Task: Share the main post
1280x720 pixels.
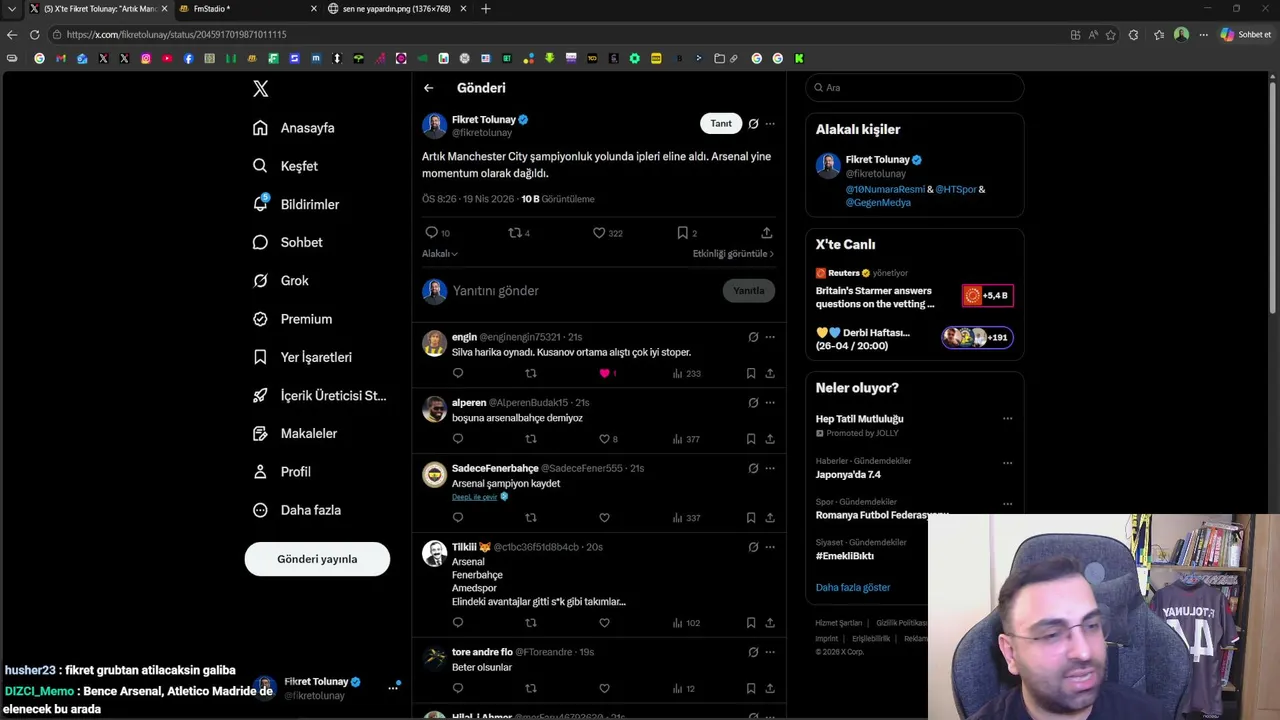Action: point(766,233)
